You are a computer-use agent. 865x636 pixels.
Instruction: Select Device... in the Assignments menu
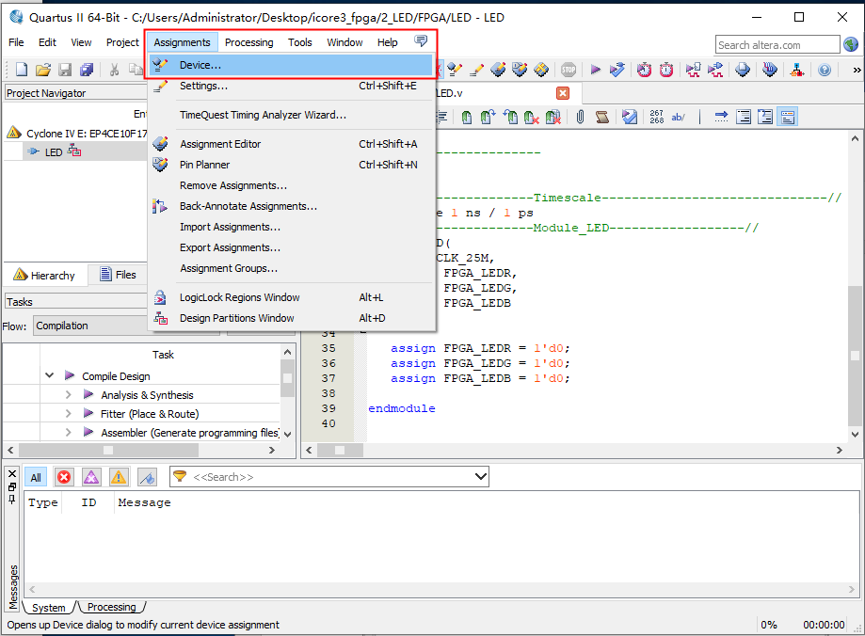[200, 65]
